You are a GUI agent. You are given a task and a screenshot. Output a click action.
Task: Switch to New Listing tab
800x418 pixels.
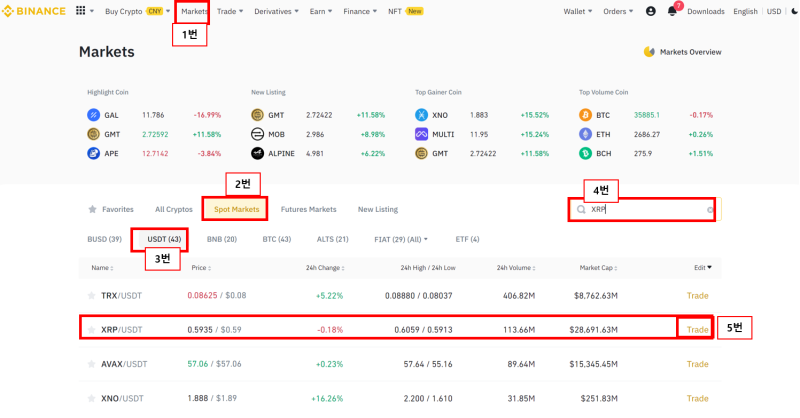(378, 209)
